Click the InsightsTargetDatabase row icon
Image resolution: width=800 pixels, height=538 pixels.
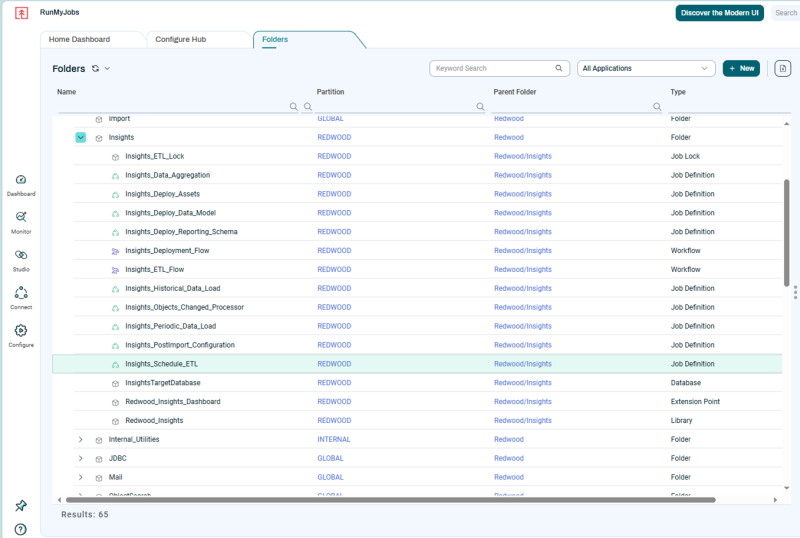[x=115, y=383]
